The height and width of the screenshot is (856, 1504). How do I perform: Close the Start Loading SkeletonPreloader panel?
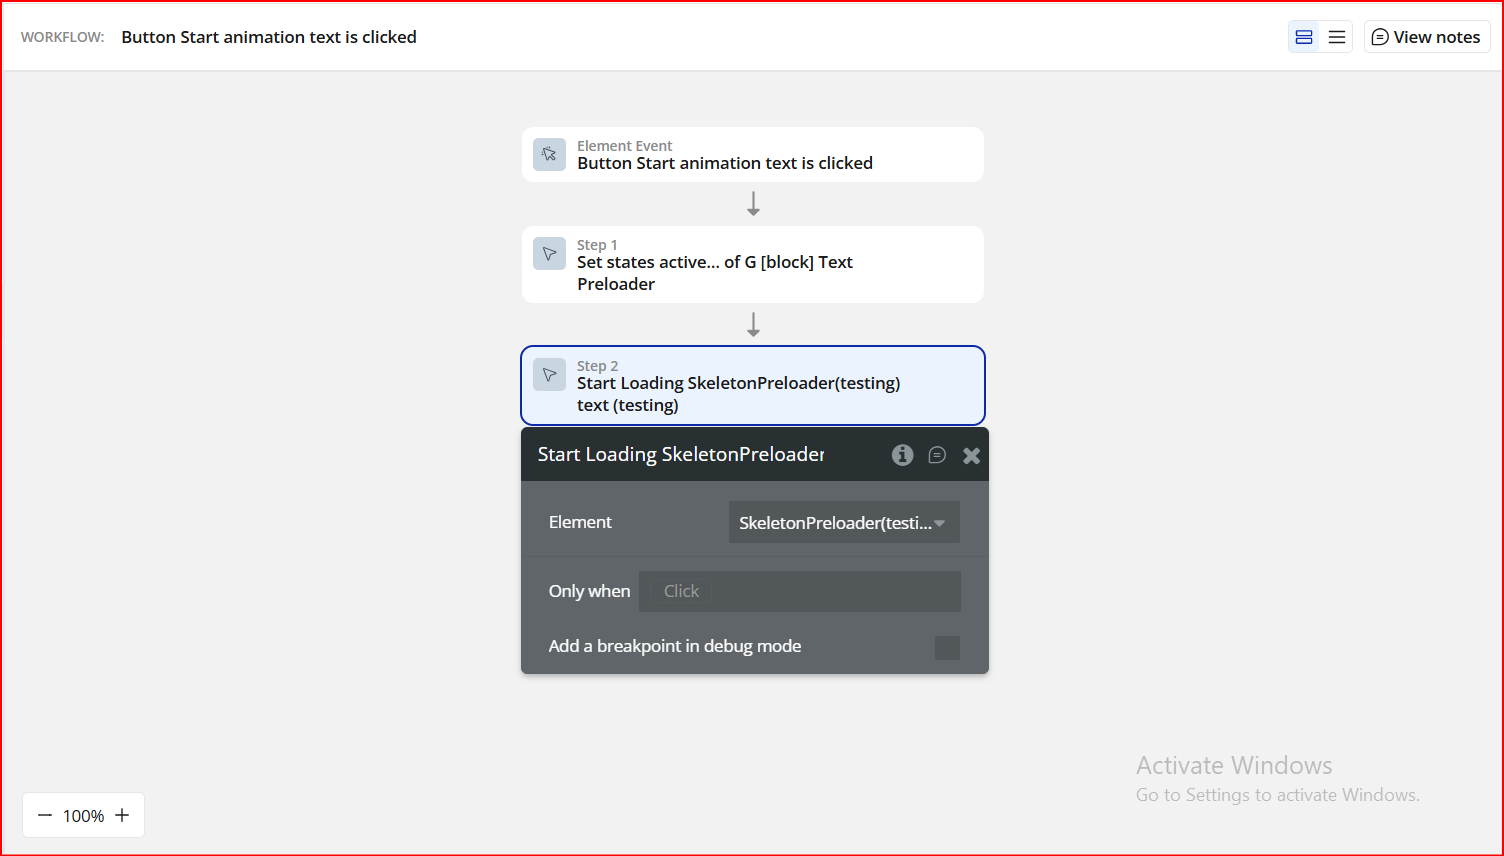(971, 456)
